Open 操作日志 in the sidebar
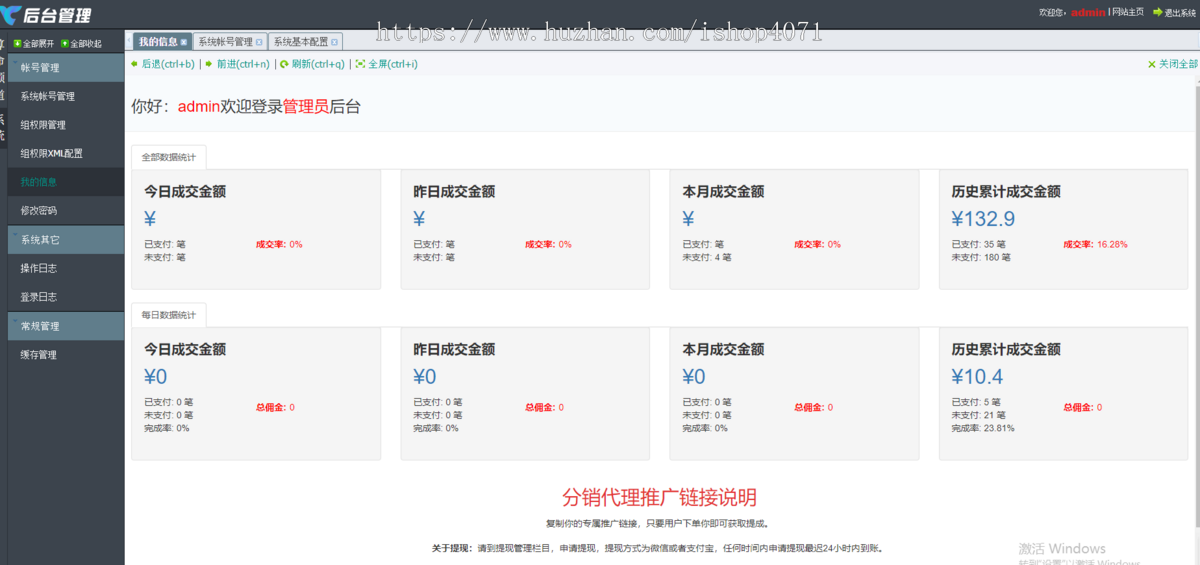Viewport: 1200px width, 565px height. 39,268
